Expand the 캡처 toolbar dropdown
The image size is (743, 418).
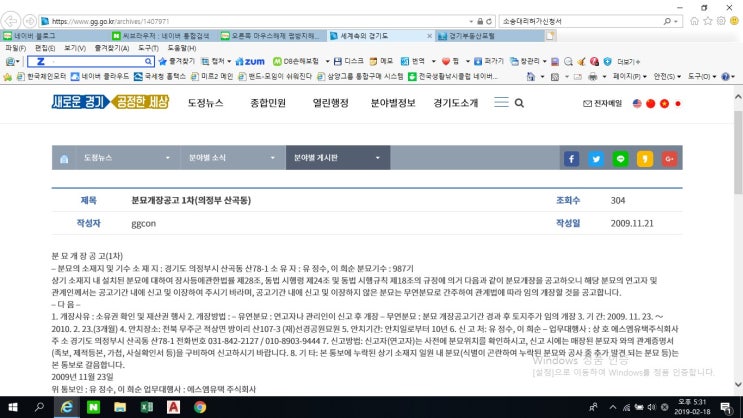[x=229, y=61]
